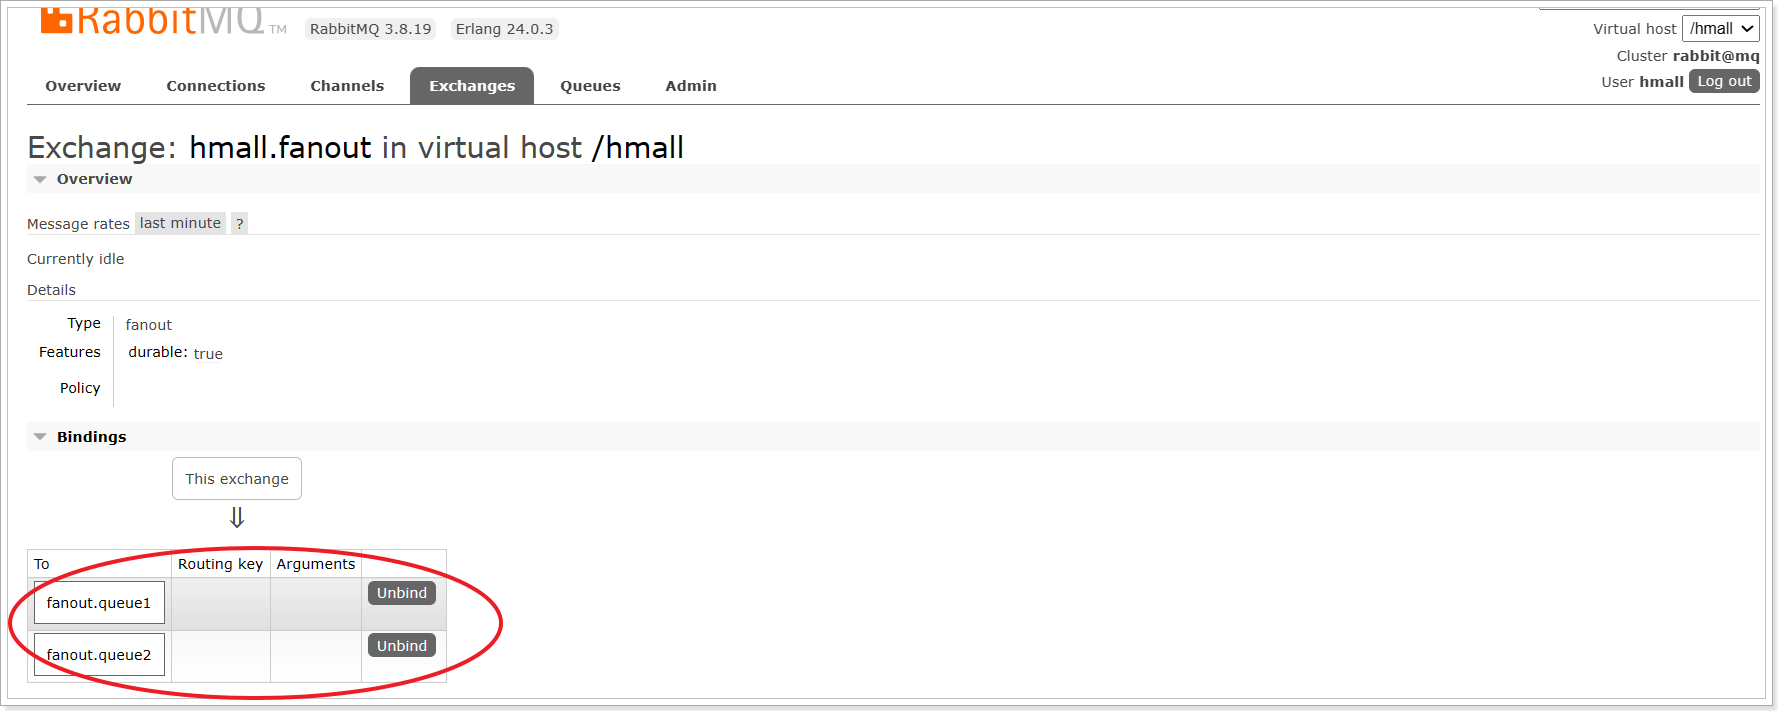Log out of the hmall user

(x=1724, y=81)
